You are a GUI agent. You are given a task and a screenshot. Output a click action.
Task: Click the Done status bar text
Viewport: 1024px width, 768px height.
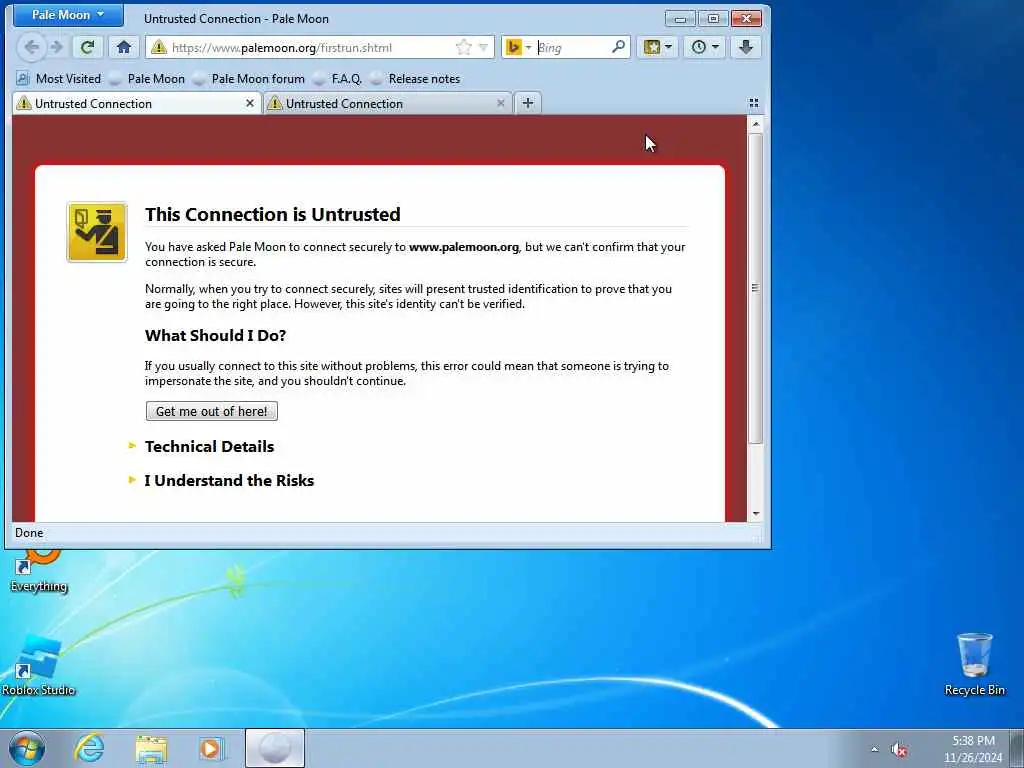[29, 533]
